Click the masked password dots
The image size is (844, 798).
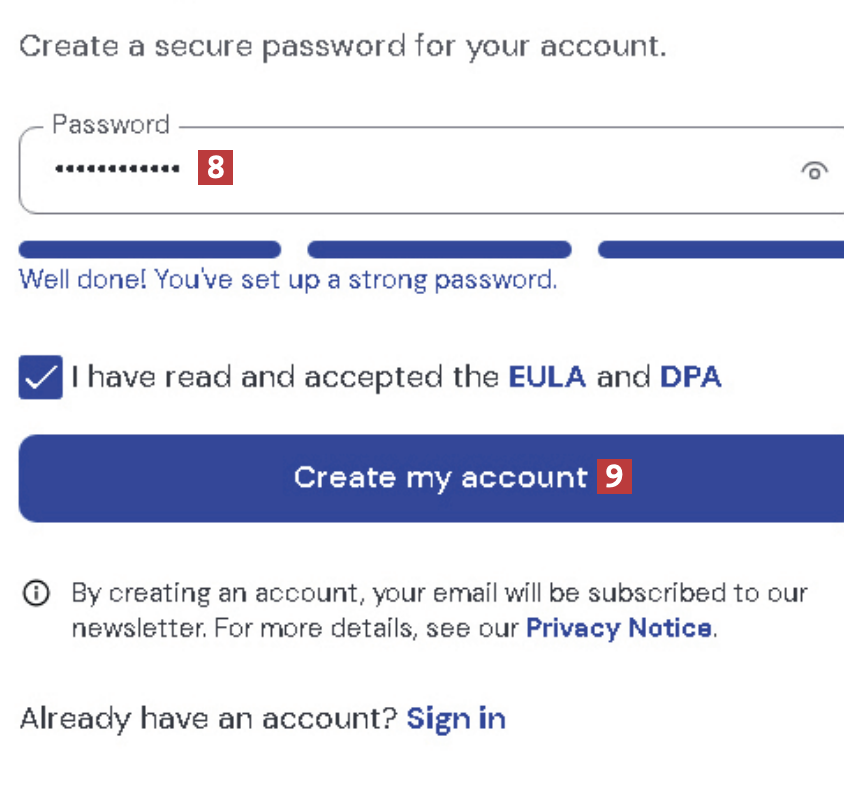(117, 169)
